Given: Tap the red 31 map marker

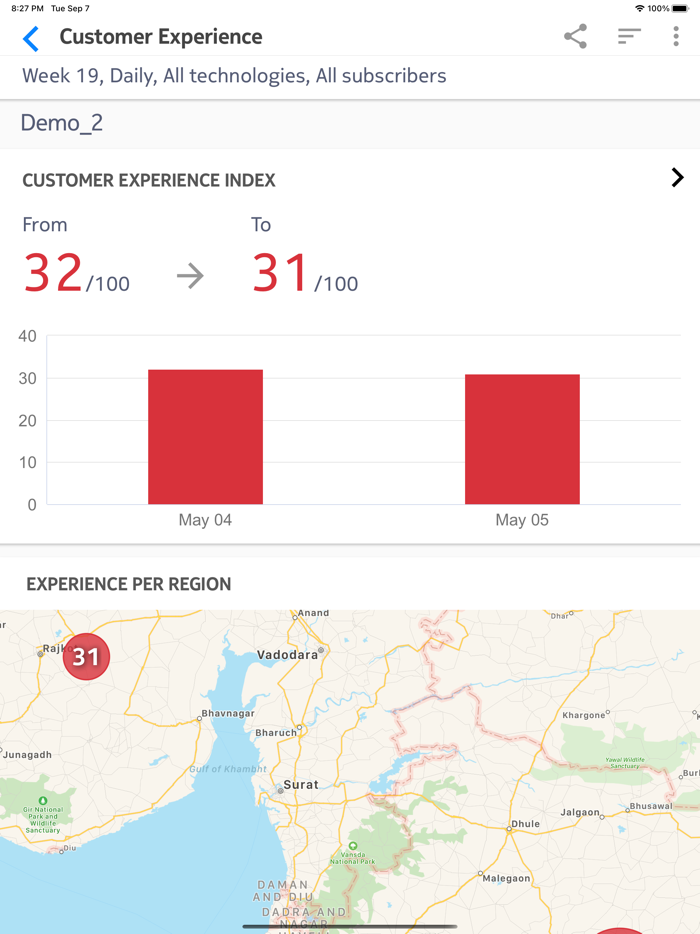Looking at the screenshot, I should [86, 656].
